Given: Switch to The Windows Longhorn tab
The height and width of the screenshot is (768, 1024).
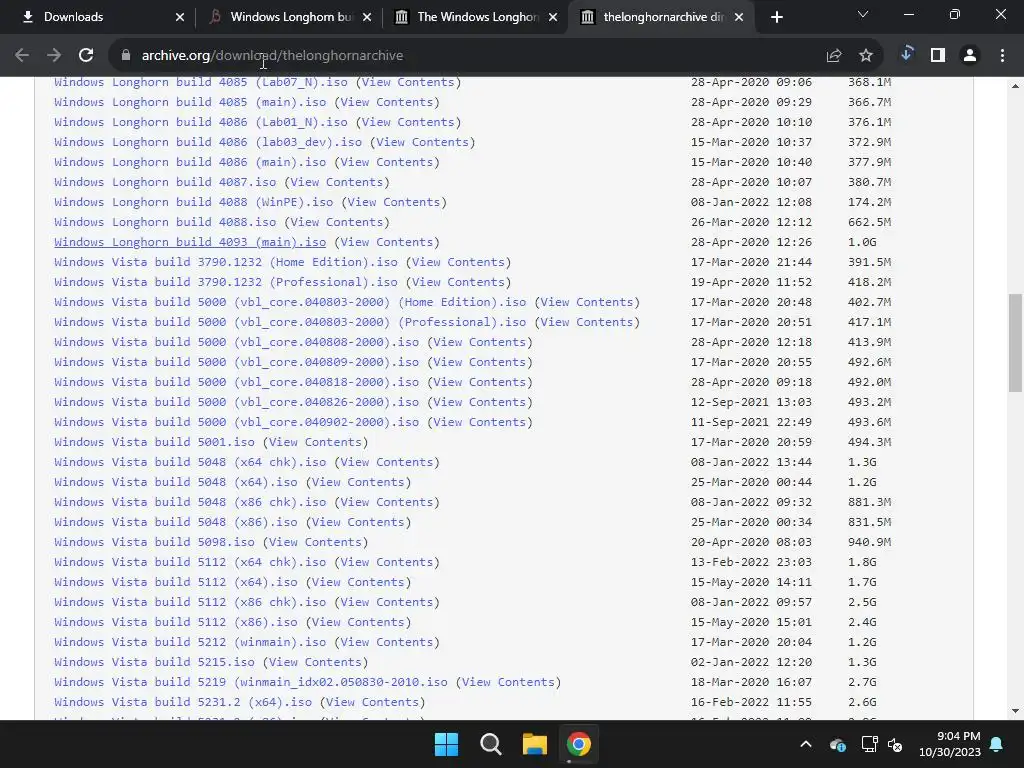Looking at the screenshot, I should (x=477, y=17).
